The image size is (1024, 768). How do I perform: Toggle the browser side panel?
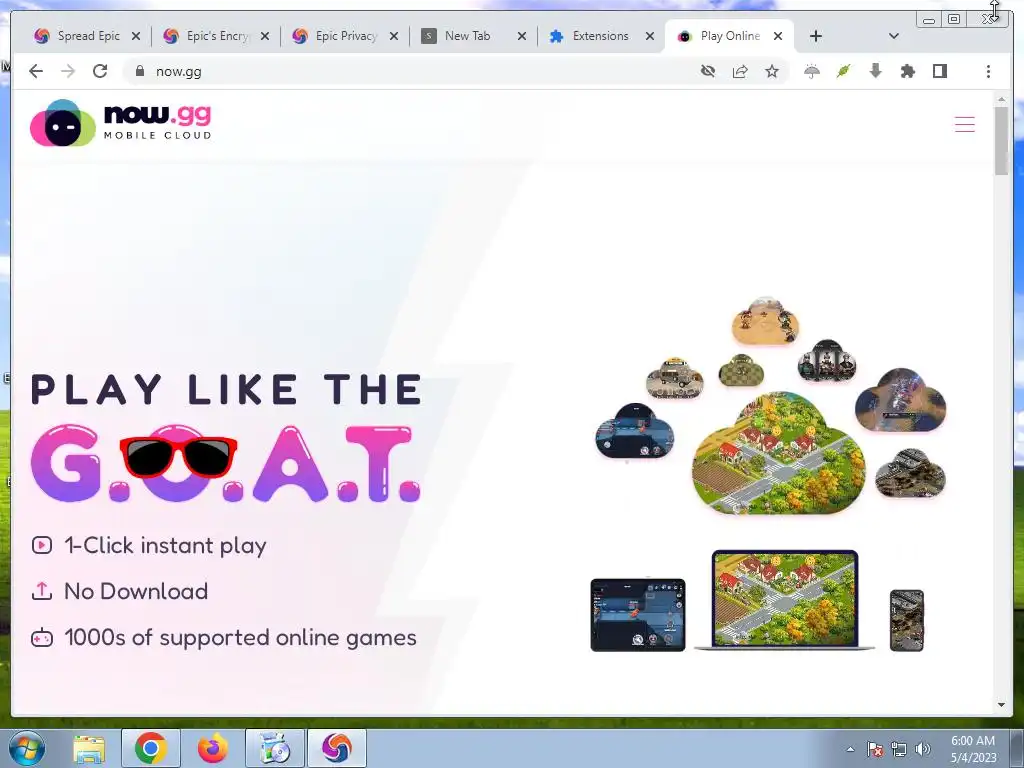940,71
